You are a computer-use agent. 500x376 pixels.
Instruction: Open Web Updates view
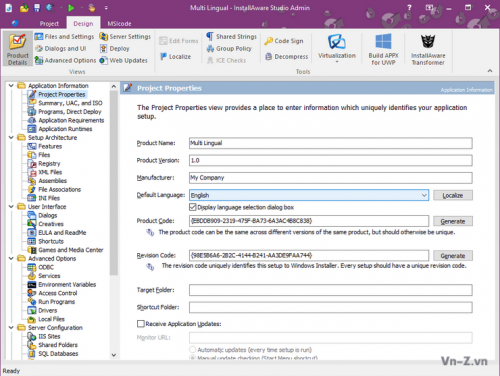[x=124, y=60]
